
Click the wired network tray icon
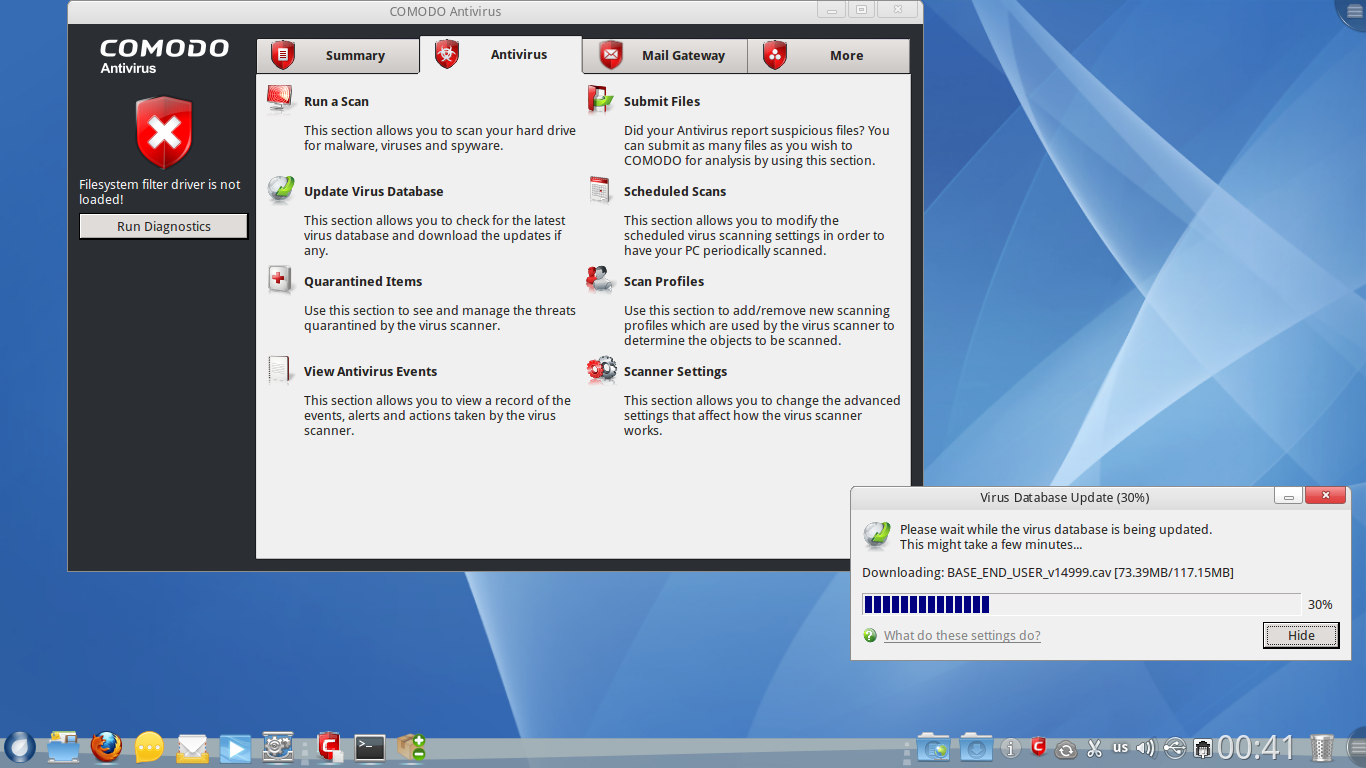coord(1203,747)
